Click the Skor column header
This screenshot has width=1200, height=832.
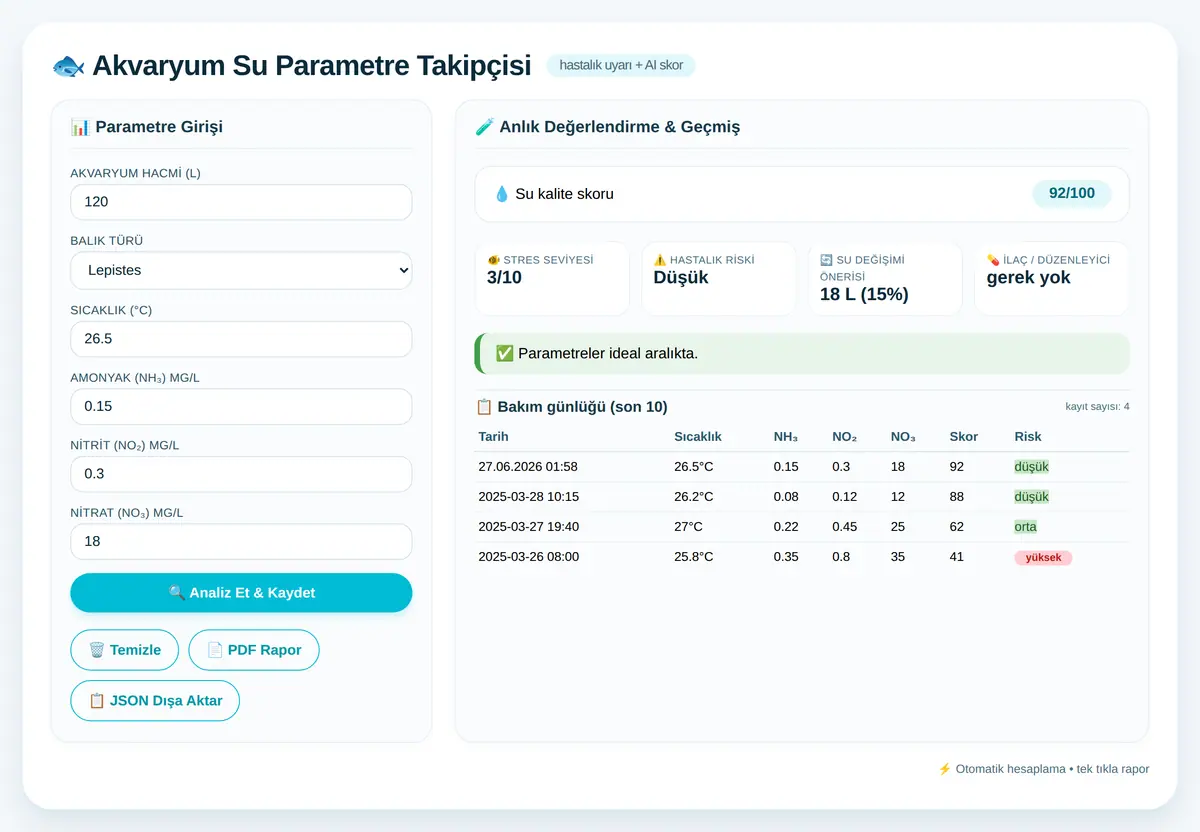tap(964, 437)
